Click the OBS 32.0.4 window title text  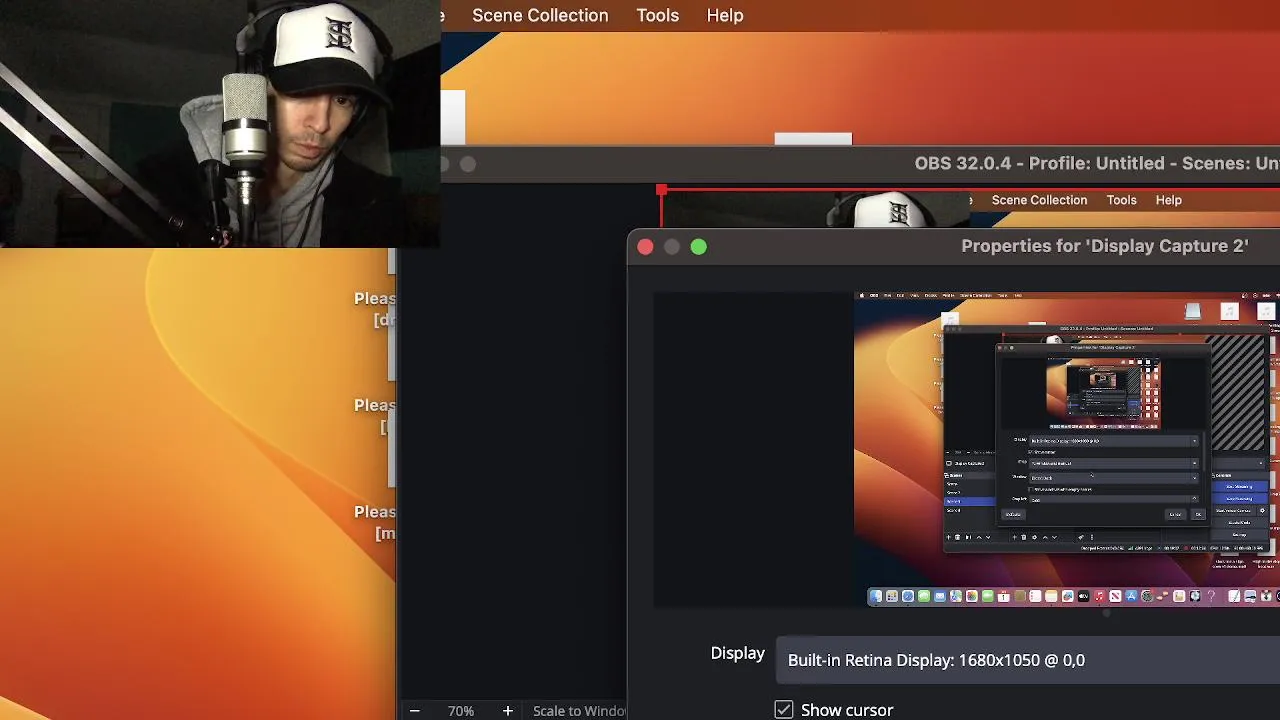click(x=1097, y=163)
